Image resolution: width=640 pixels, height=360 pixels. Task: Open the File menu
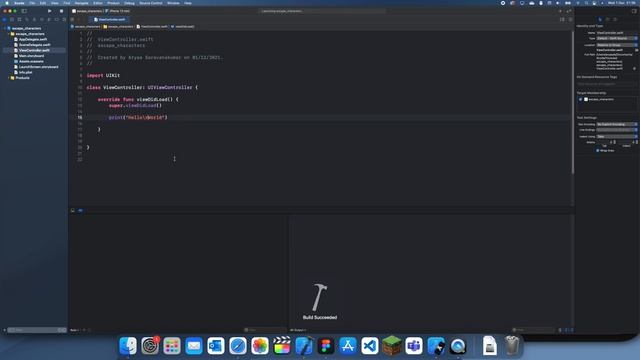(32, 3)
